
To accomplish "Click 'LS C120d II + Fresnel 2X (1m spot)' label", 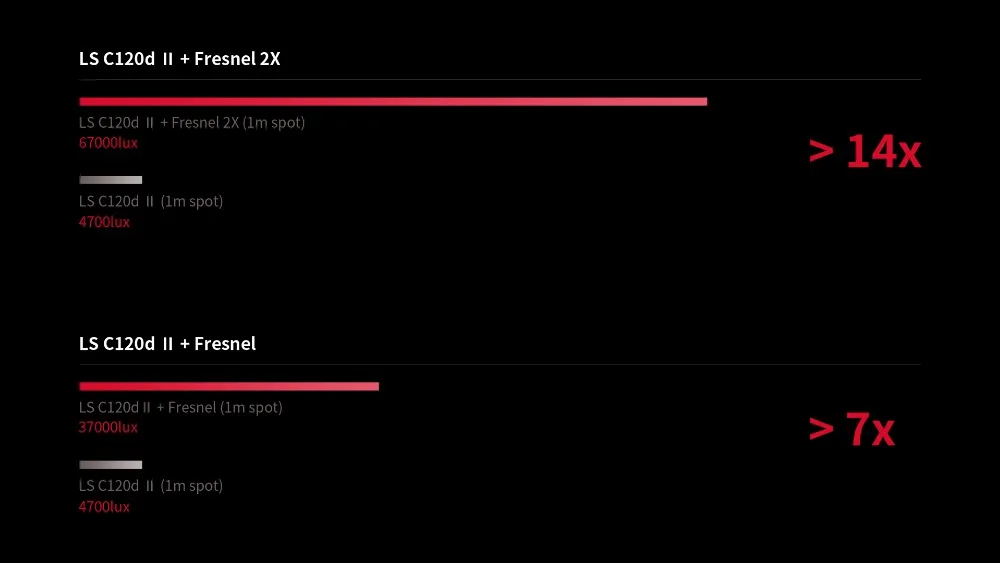I will pos(192,122).
